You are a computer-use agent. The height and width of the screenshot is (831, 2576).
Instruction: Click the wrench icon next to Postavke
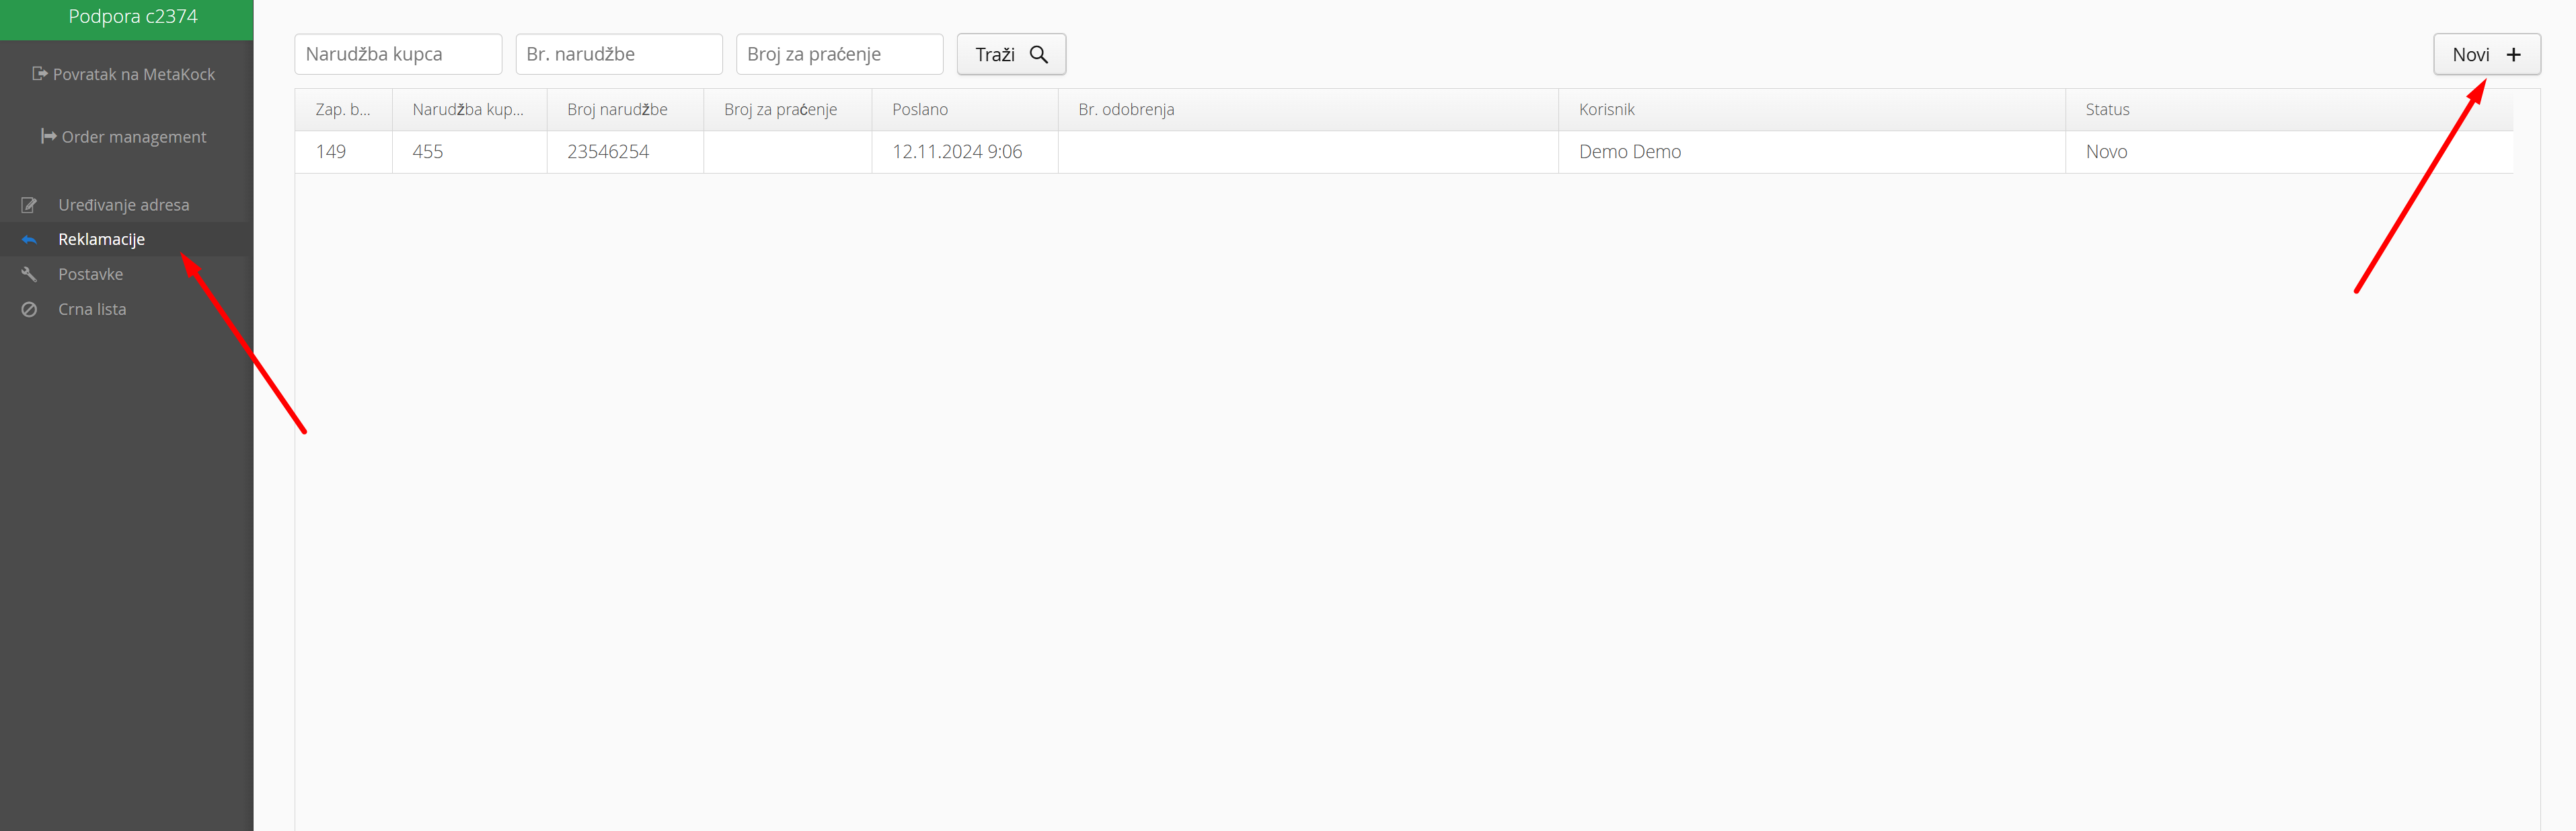29,274
